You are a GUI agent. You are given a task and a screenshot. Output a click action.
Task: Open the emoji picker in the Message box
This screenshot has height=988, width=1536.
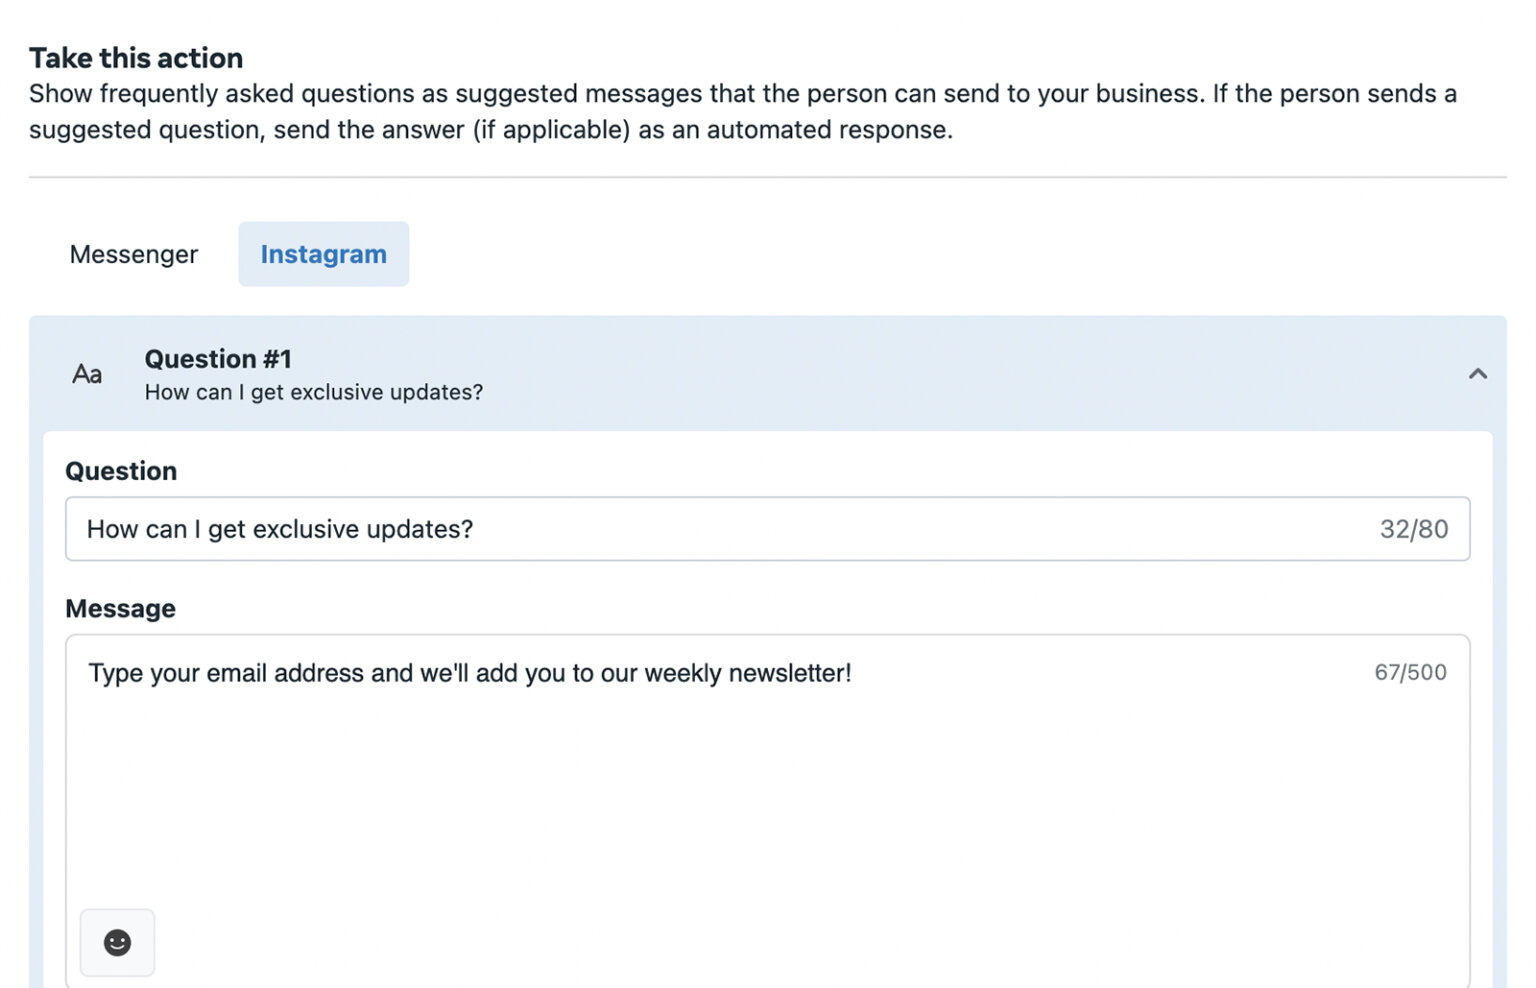pyautogui.click(x=117, y=942)
